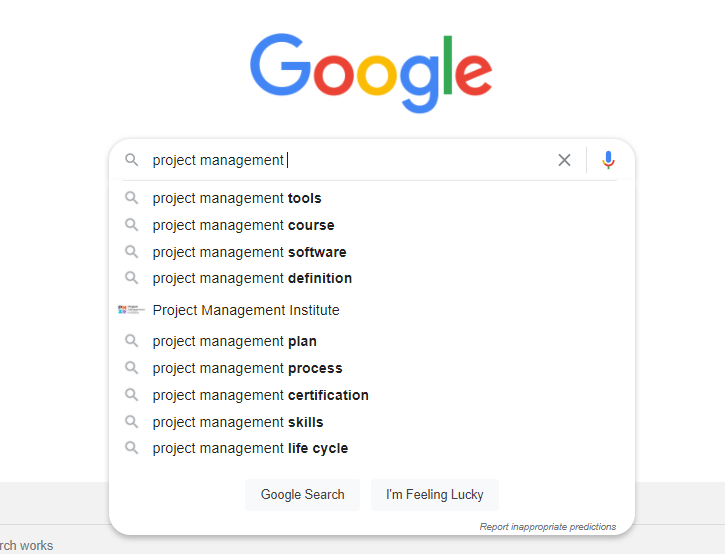Select 'project management plan' suggestion
Image resolution: width=725 pixels, height=554 pixels.
[234, 341]
